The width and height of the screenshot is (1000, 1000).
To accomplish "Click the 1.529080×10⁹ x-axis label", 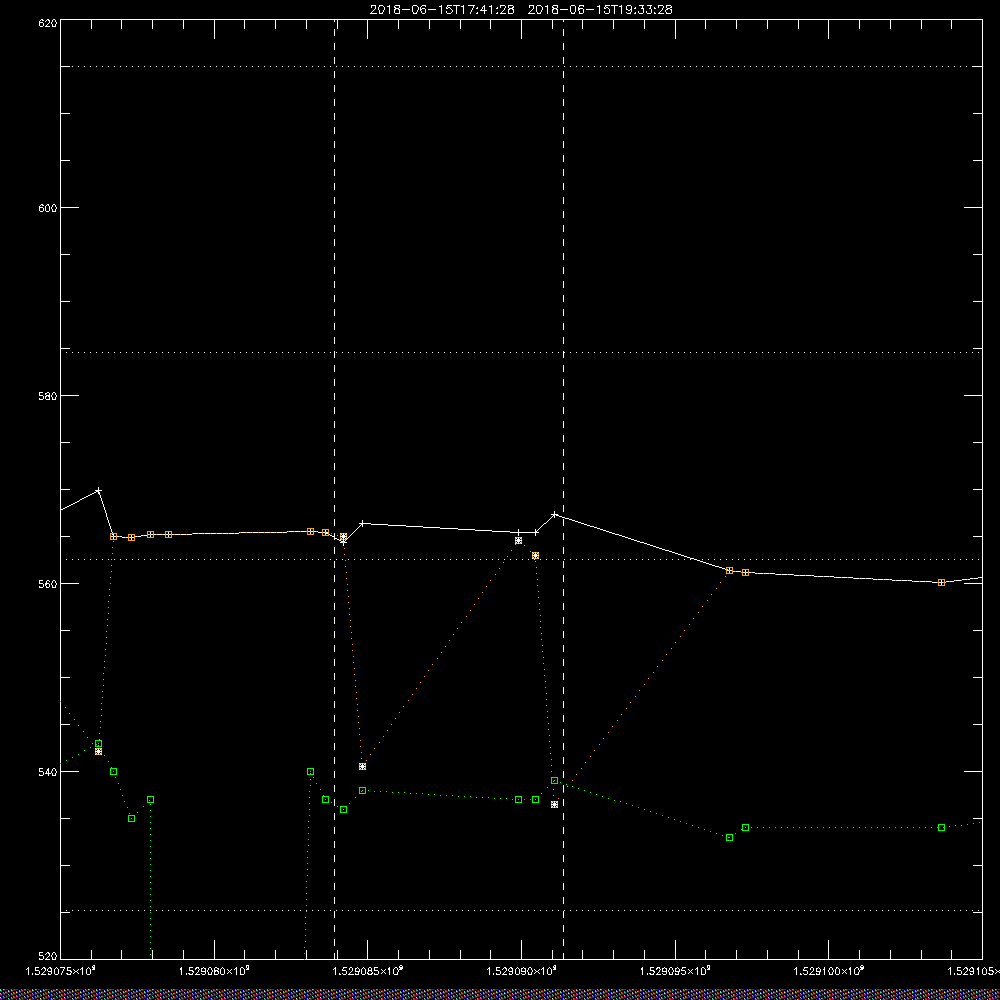I will pyautogui.click(x=214, y=971).
